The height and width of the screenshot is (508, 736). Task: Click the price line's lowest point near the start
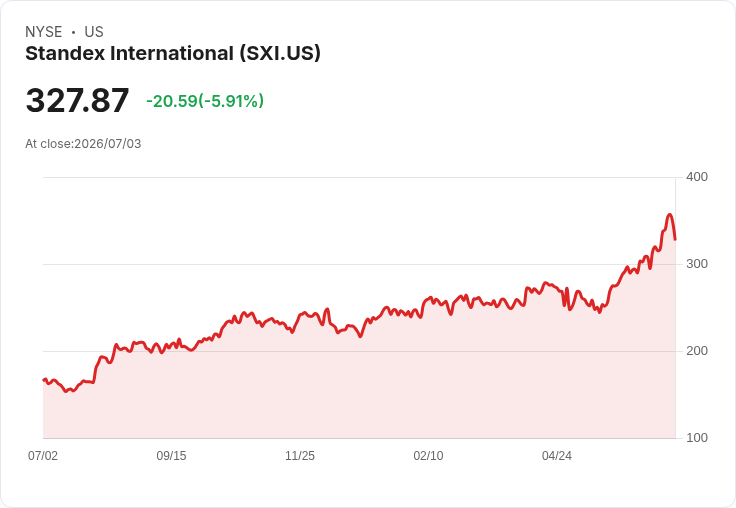tap(67, 391)
